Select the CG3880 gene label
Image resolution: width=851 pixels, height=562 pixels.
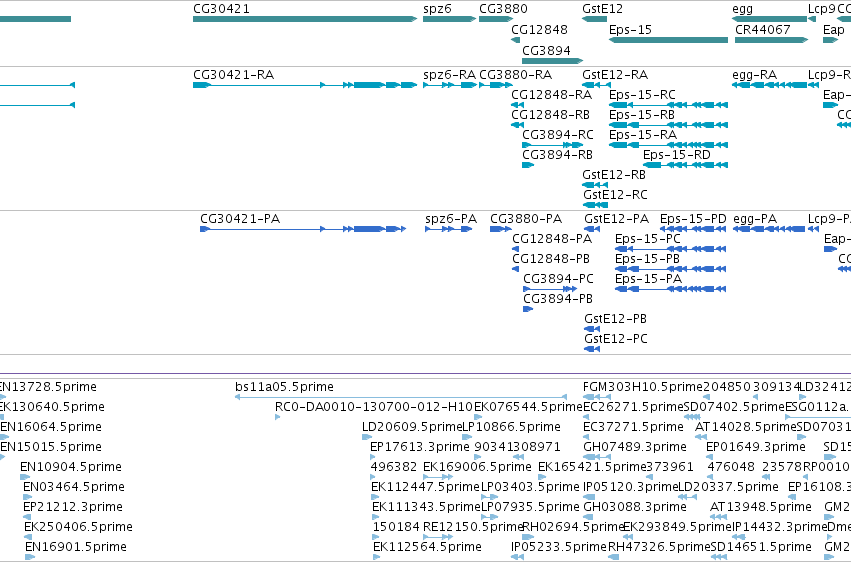(503, 9)
